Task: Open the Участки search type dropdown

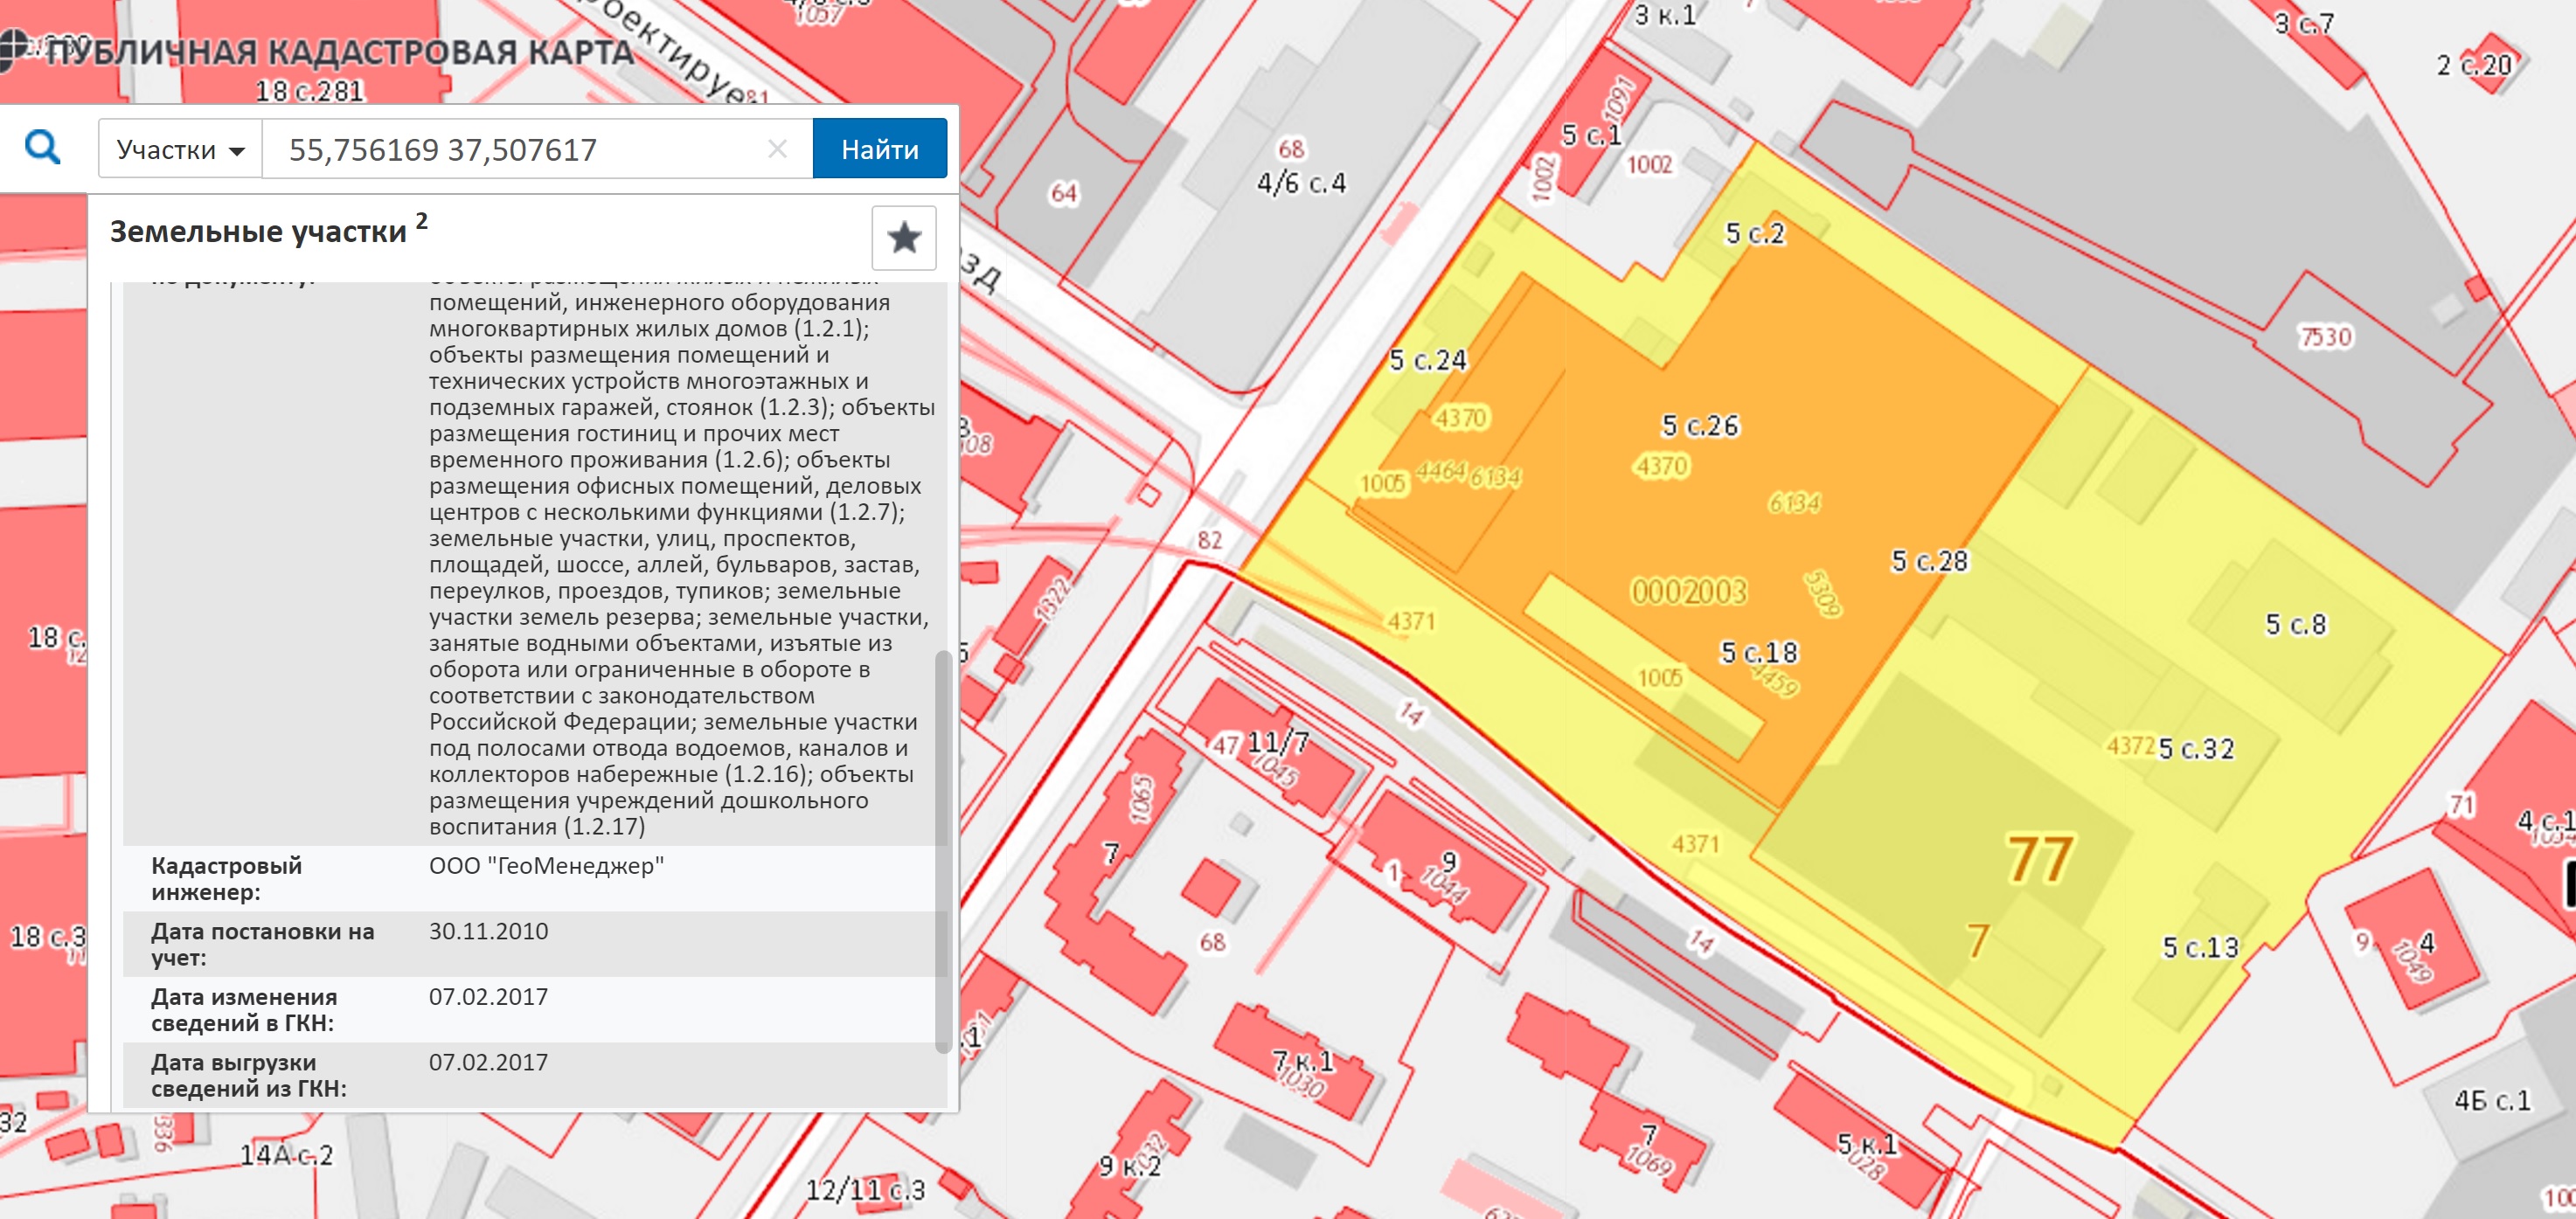Action: tap(181, 150)
